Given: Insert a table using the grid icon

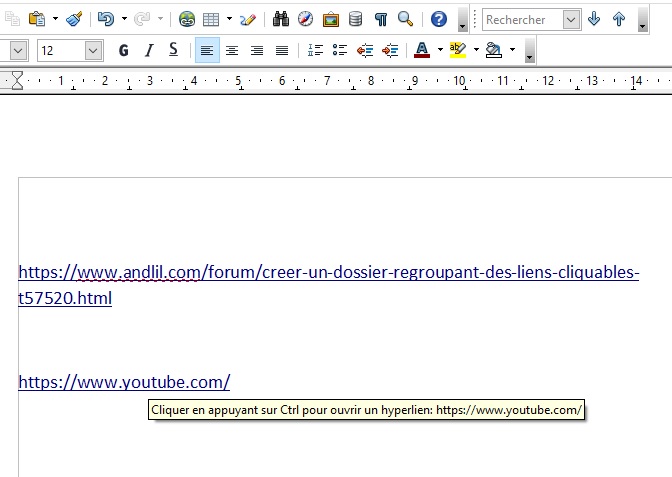Looking at the screenshot, I should click(x=211, y=19).
